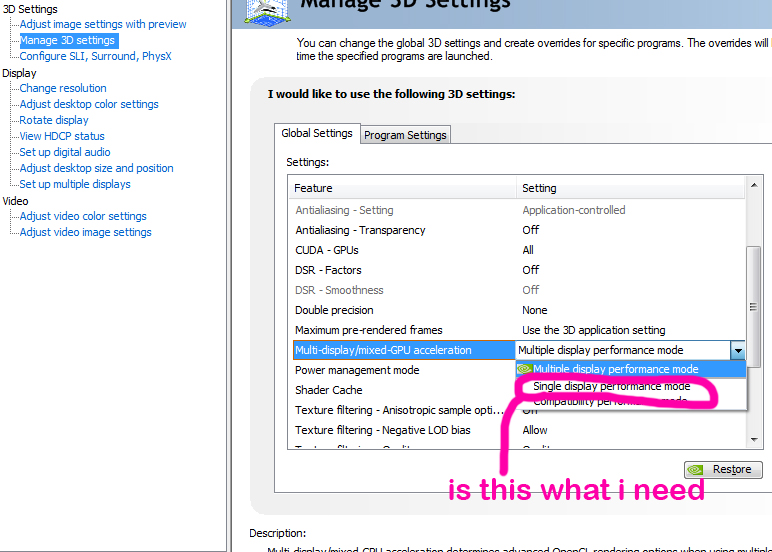Select the Video category heading
Viewport: 772px width, 552px height.
[16, 201]
